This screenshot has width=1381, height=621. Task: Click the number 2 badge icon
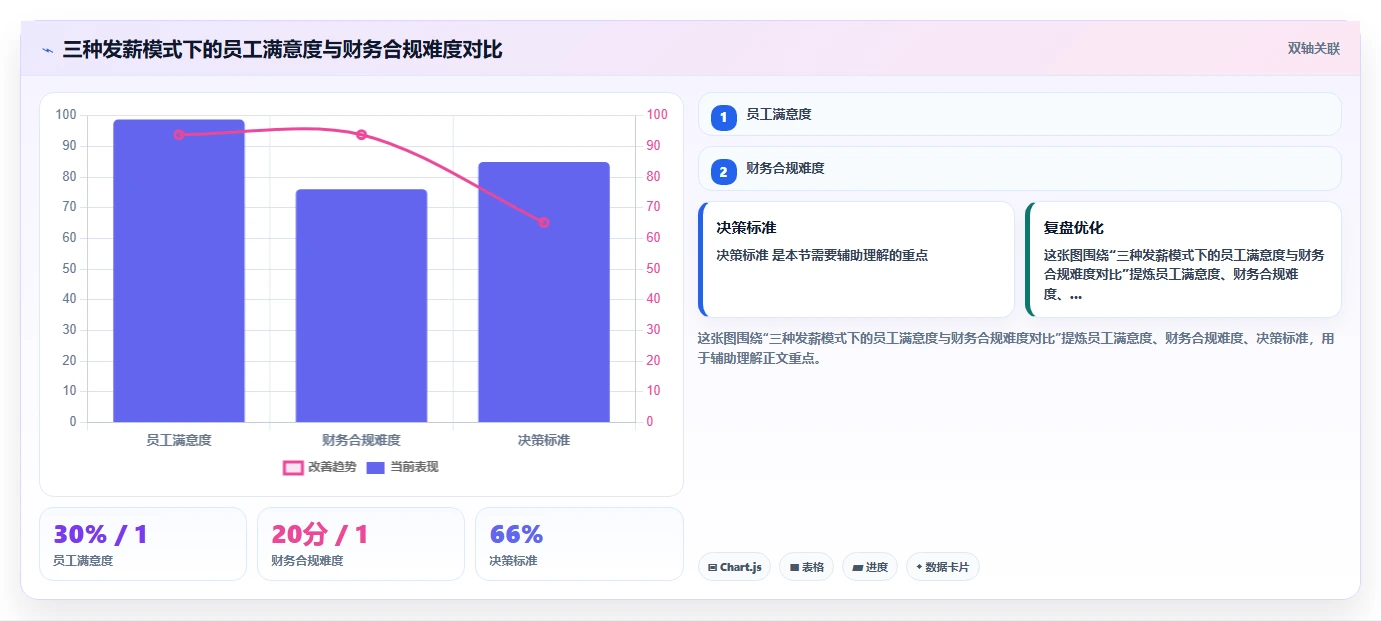tap(723, 170)
